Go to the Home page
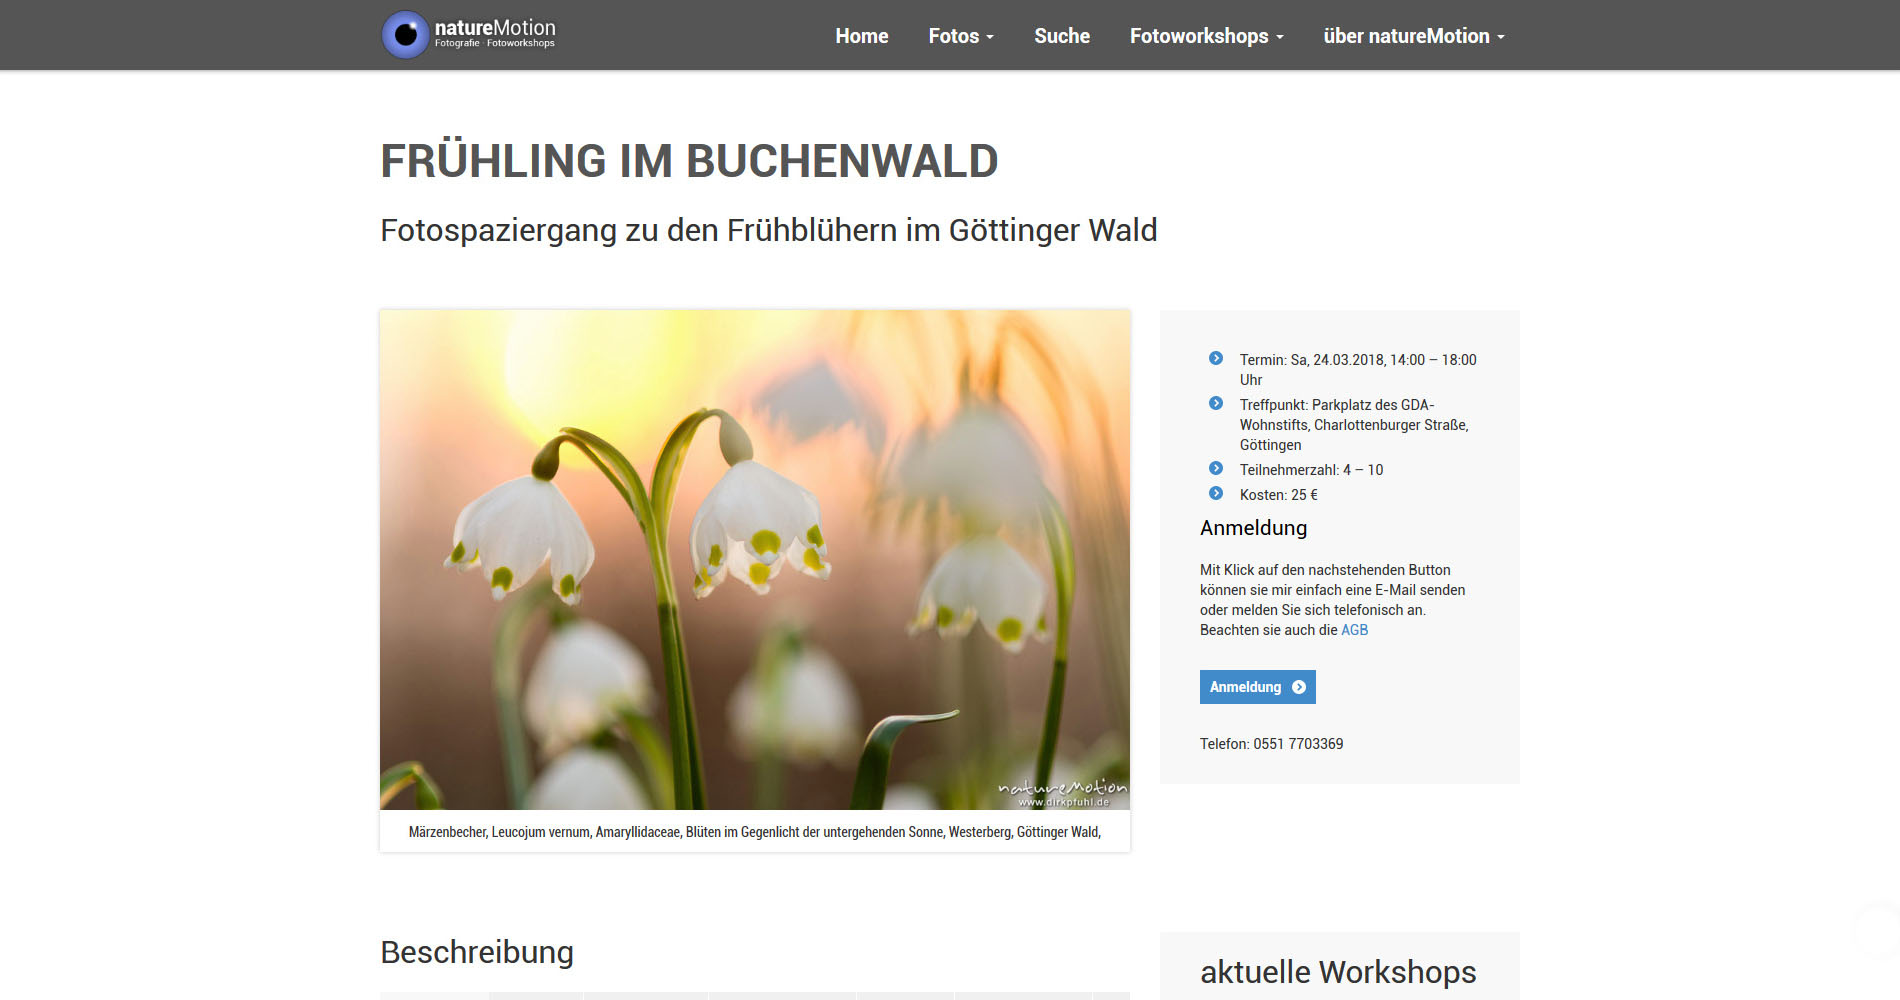The image size is (1900, 1000). point(861,36)
